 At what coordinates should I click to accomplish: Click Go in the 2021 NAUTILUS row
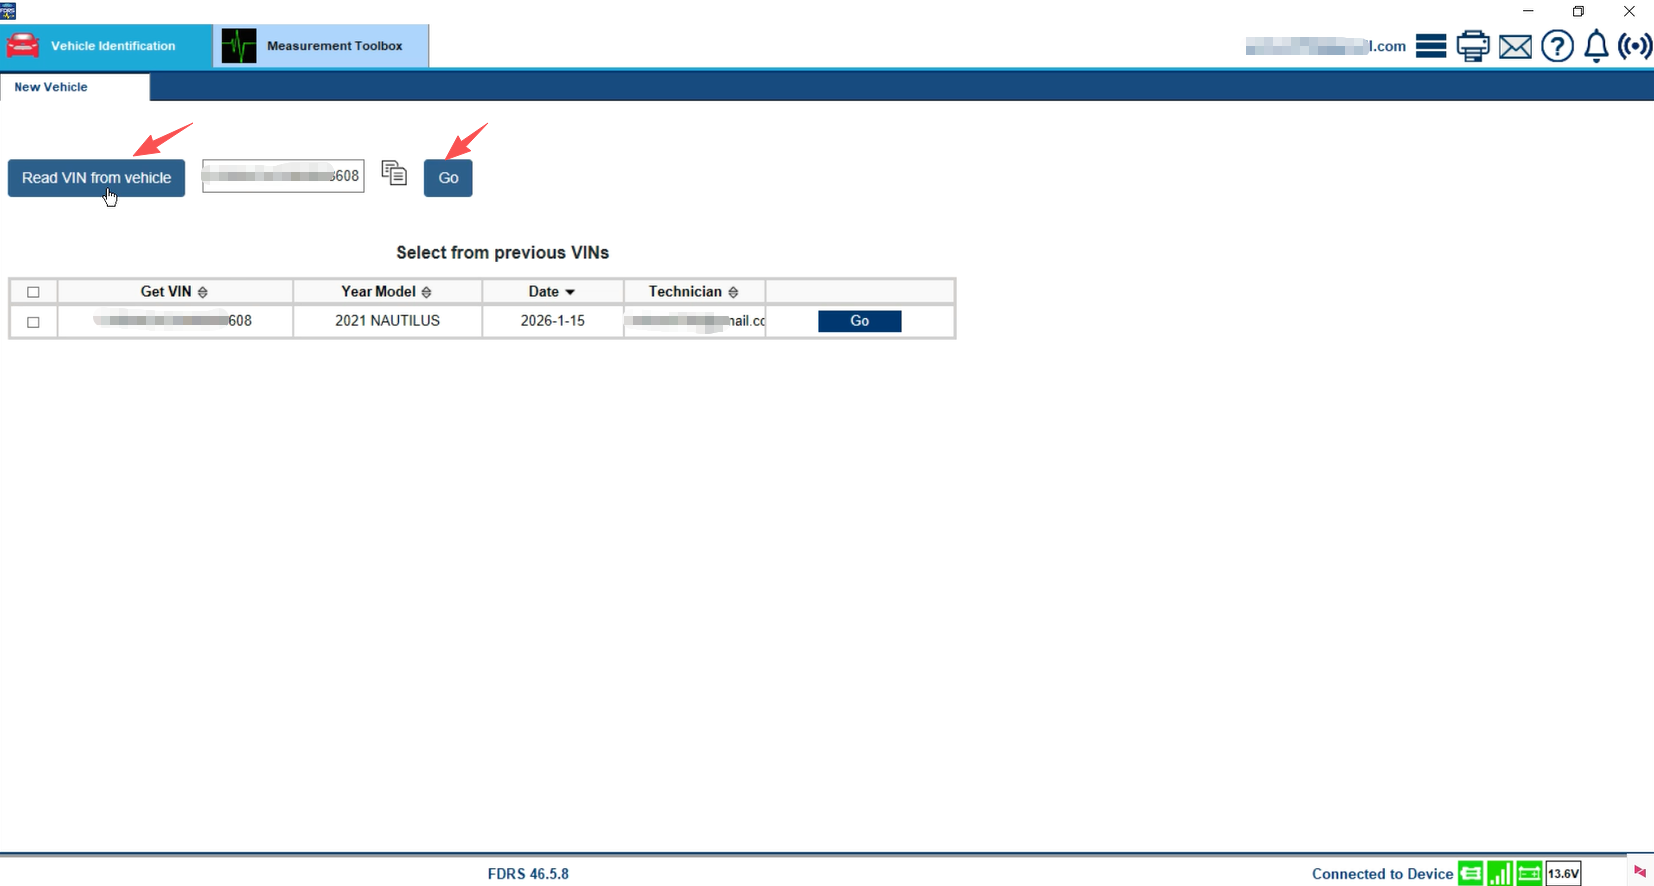[859, 321]
